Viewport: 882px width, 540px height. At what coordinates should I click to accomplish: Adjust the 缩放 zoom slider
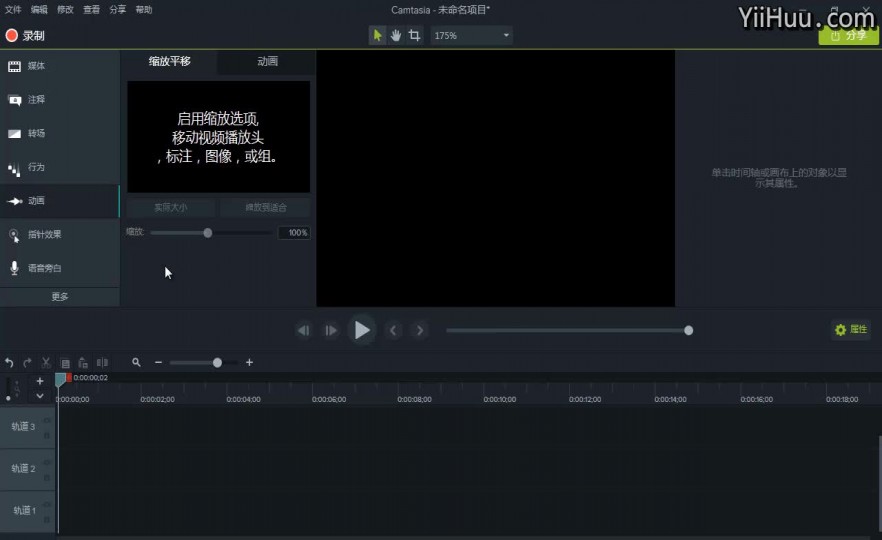tap(208, 233)
